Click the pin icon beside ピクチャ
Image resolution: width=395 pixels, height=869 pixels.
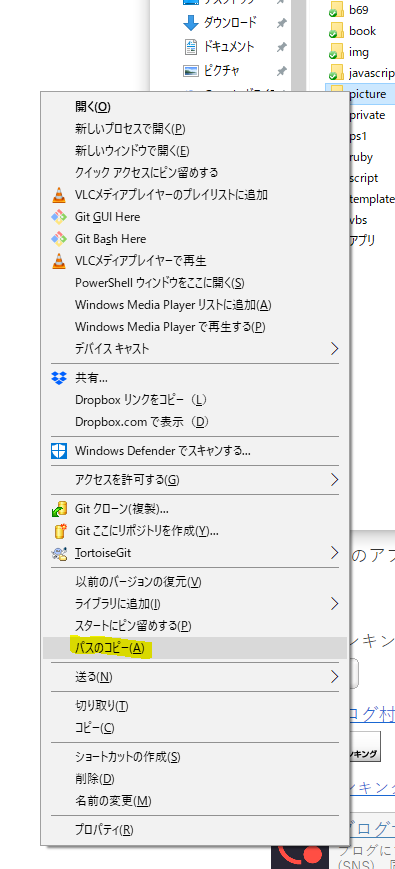pos(281,71)
